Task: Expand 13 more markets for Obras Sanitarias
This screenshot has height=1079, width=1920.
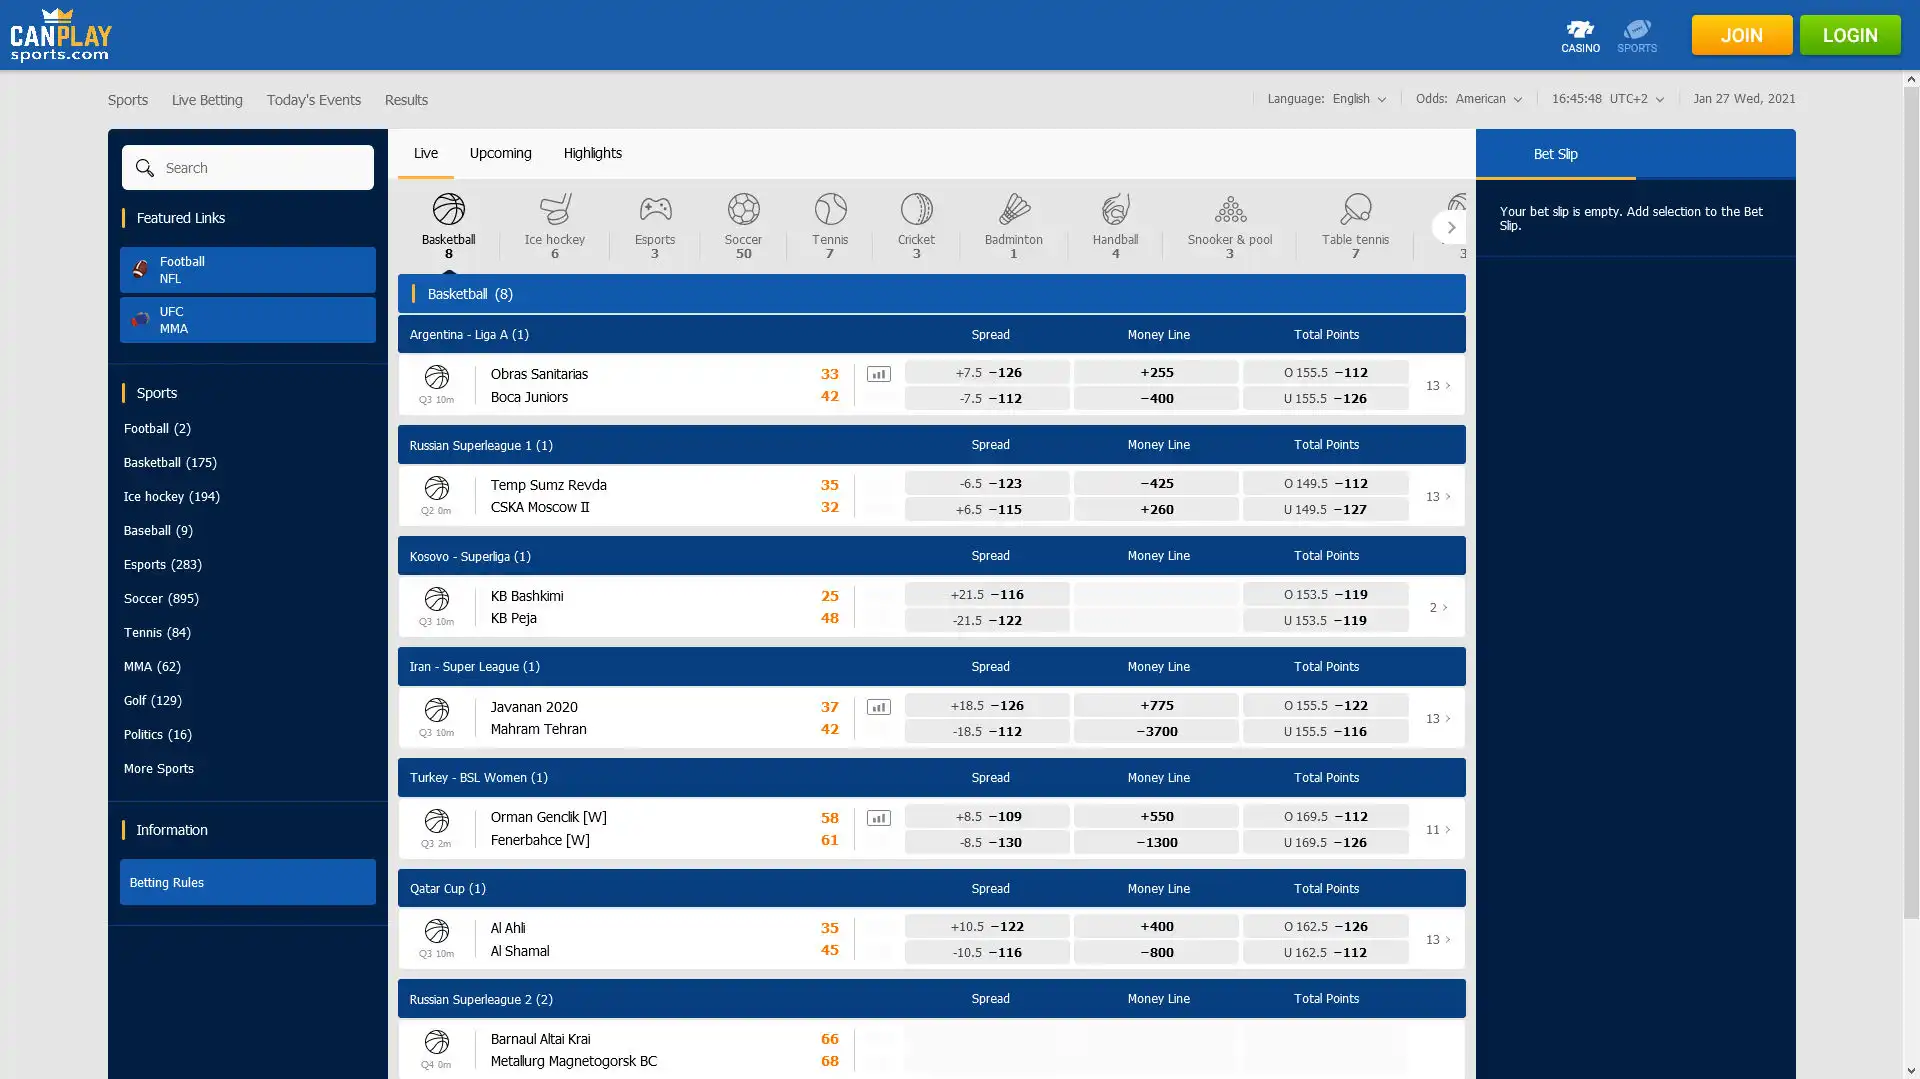Action: click(x=1438, y=385)
